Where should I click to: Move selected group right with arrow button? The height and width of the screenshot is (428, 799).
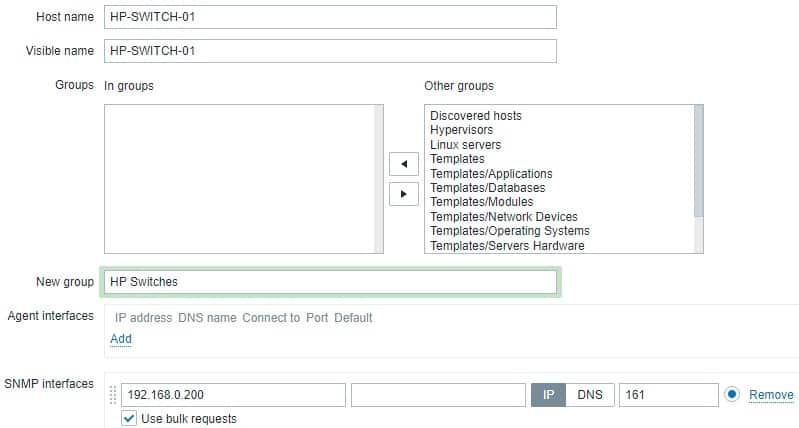404,194
